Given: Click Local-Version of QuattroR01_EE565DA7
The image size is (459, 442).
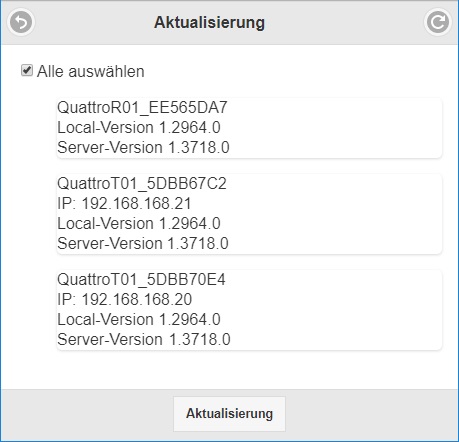Looking at the screenshot, I should [139, 127].
